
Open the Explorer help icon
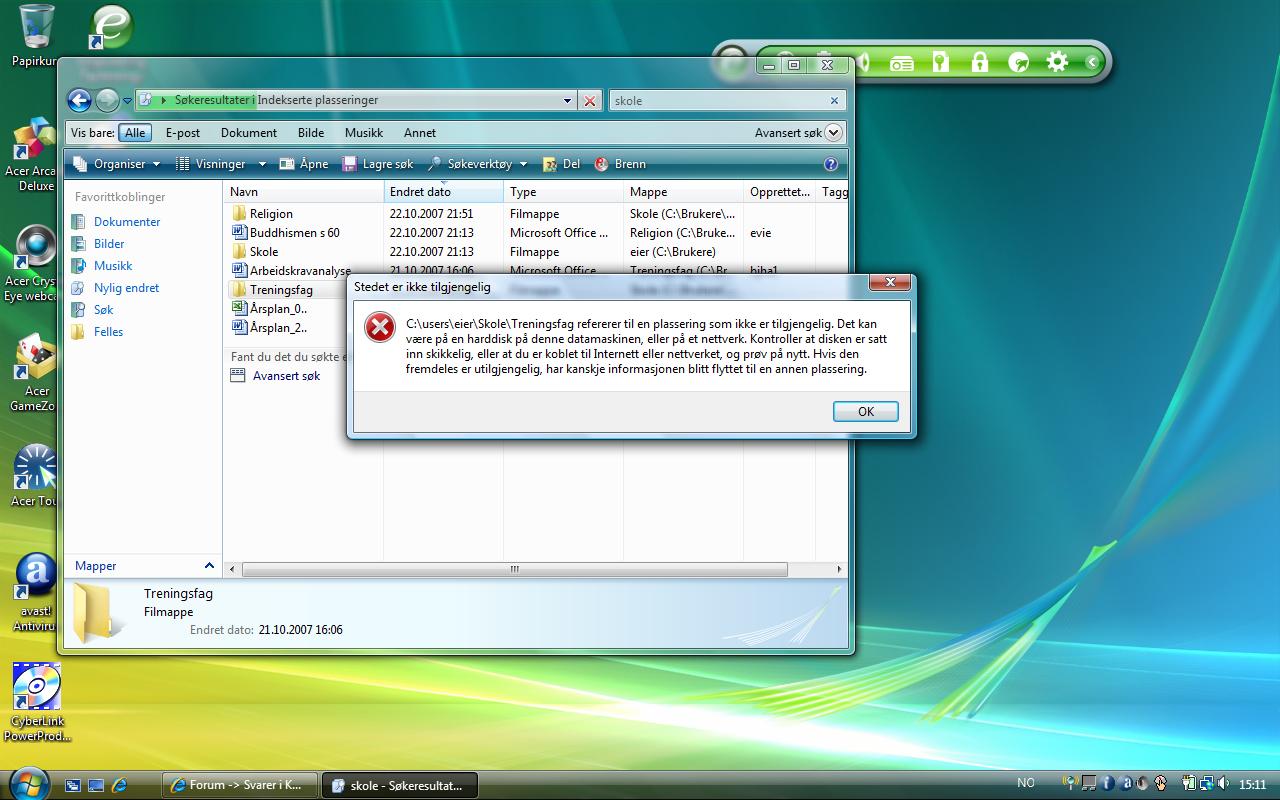pyautogui.click(x=830, y=164)
